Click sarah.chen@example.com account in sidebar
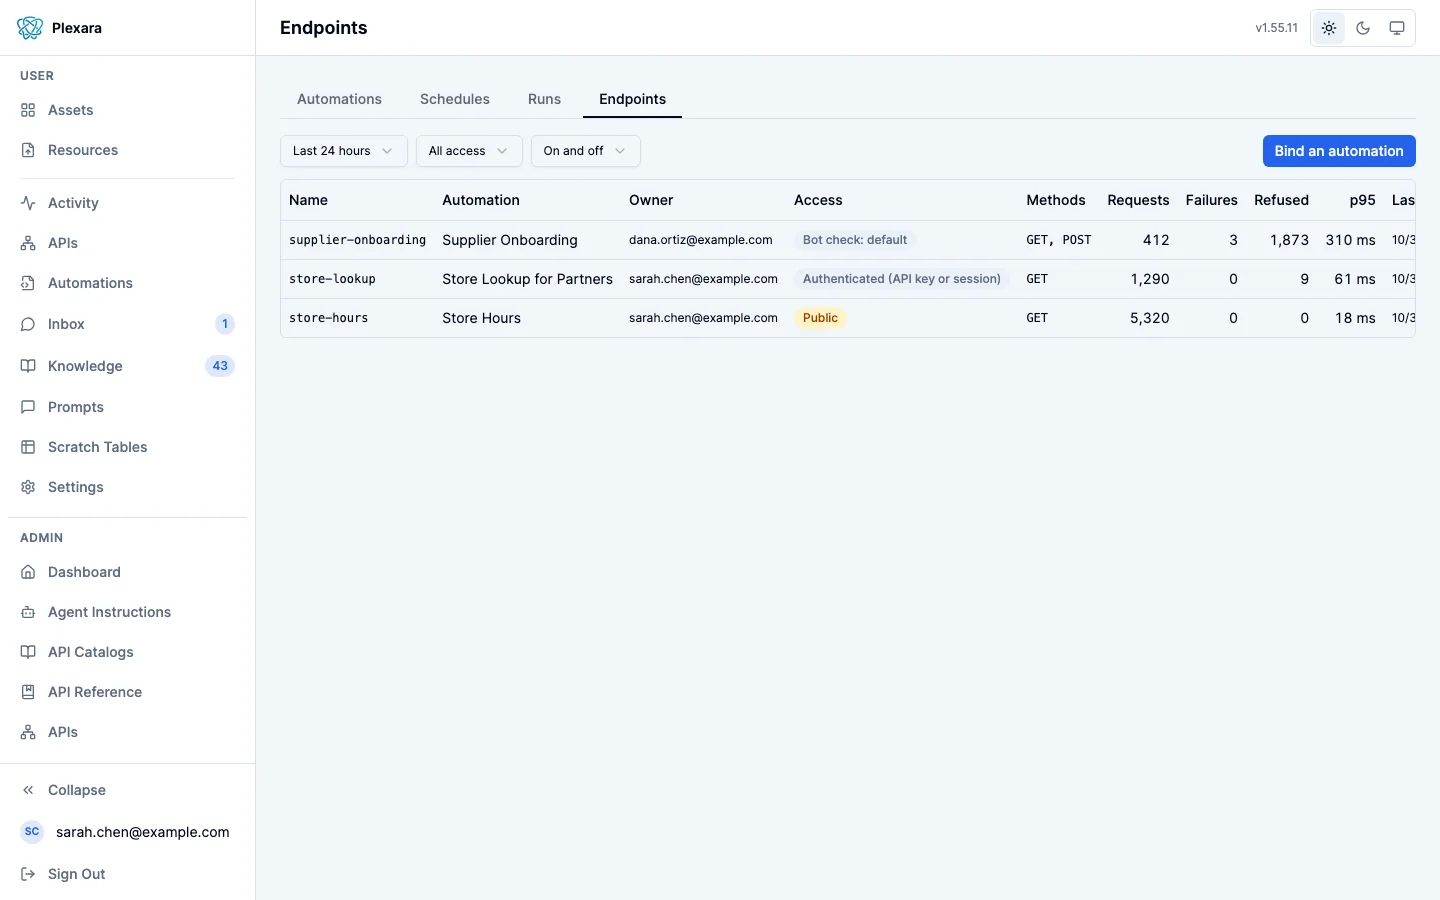The image size is (1440, 900). (127, 832)
